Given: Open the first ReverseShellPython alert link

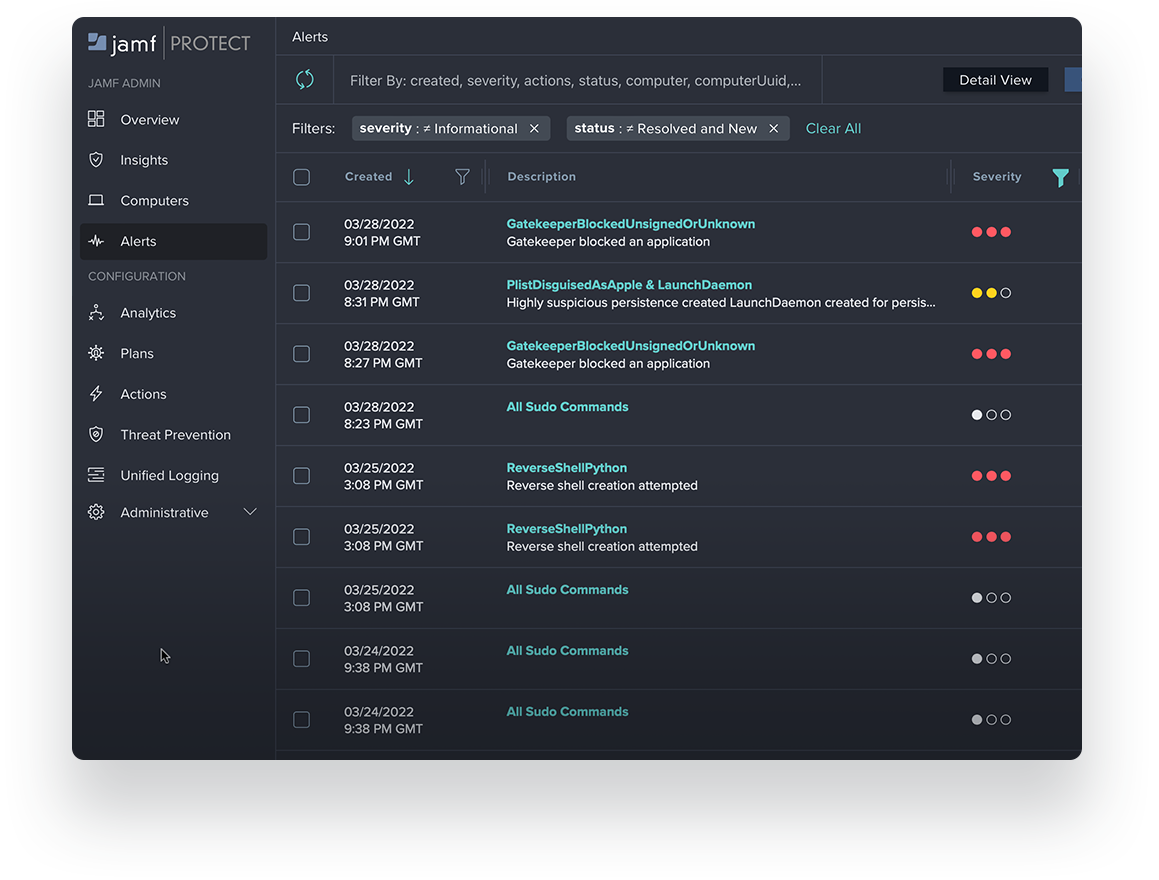Looking at the screenshot, I should (x=566, y=468).
